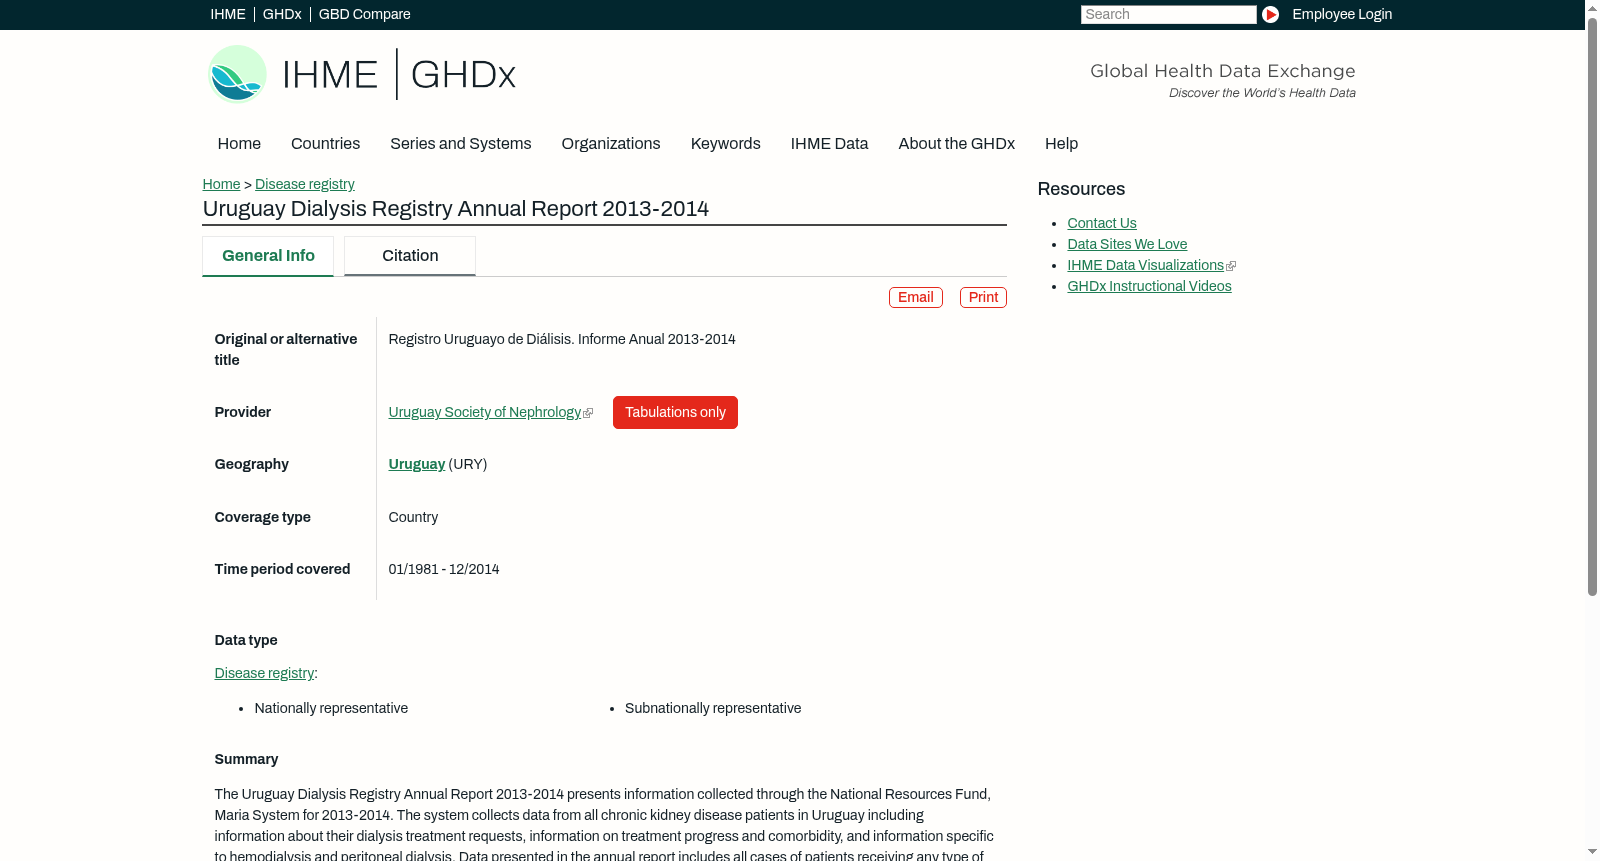
Task: Click 'Global Health Data Exchange' header text
Action: 1222,71
